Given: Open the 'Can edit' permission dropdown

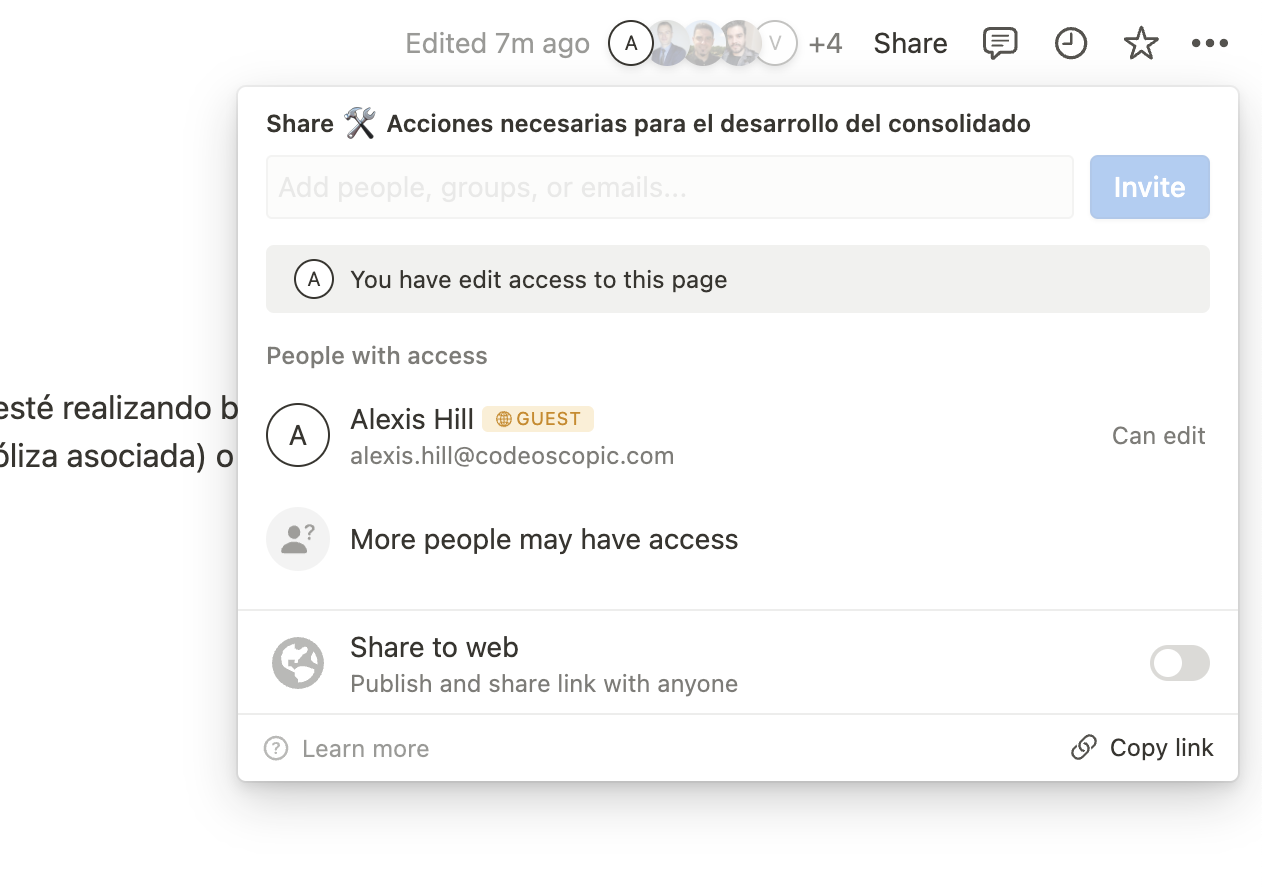Looking at the screenshot, I should click(x=1158, y=436).
